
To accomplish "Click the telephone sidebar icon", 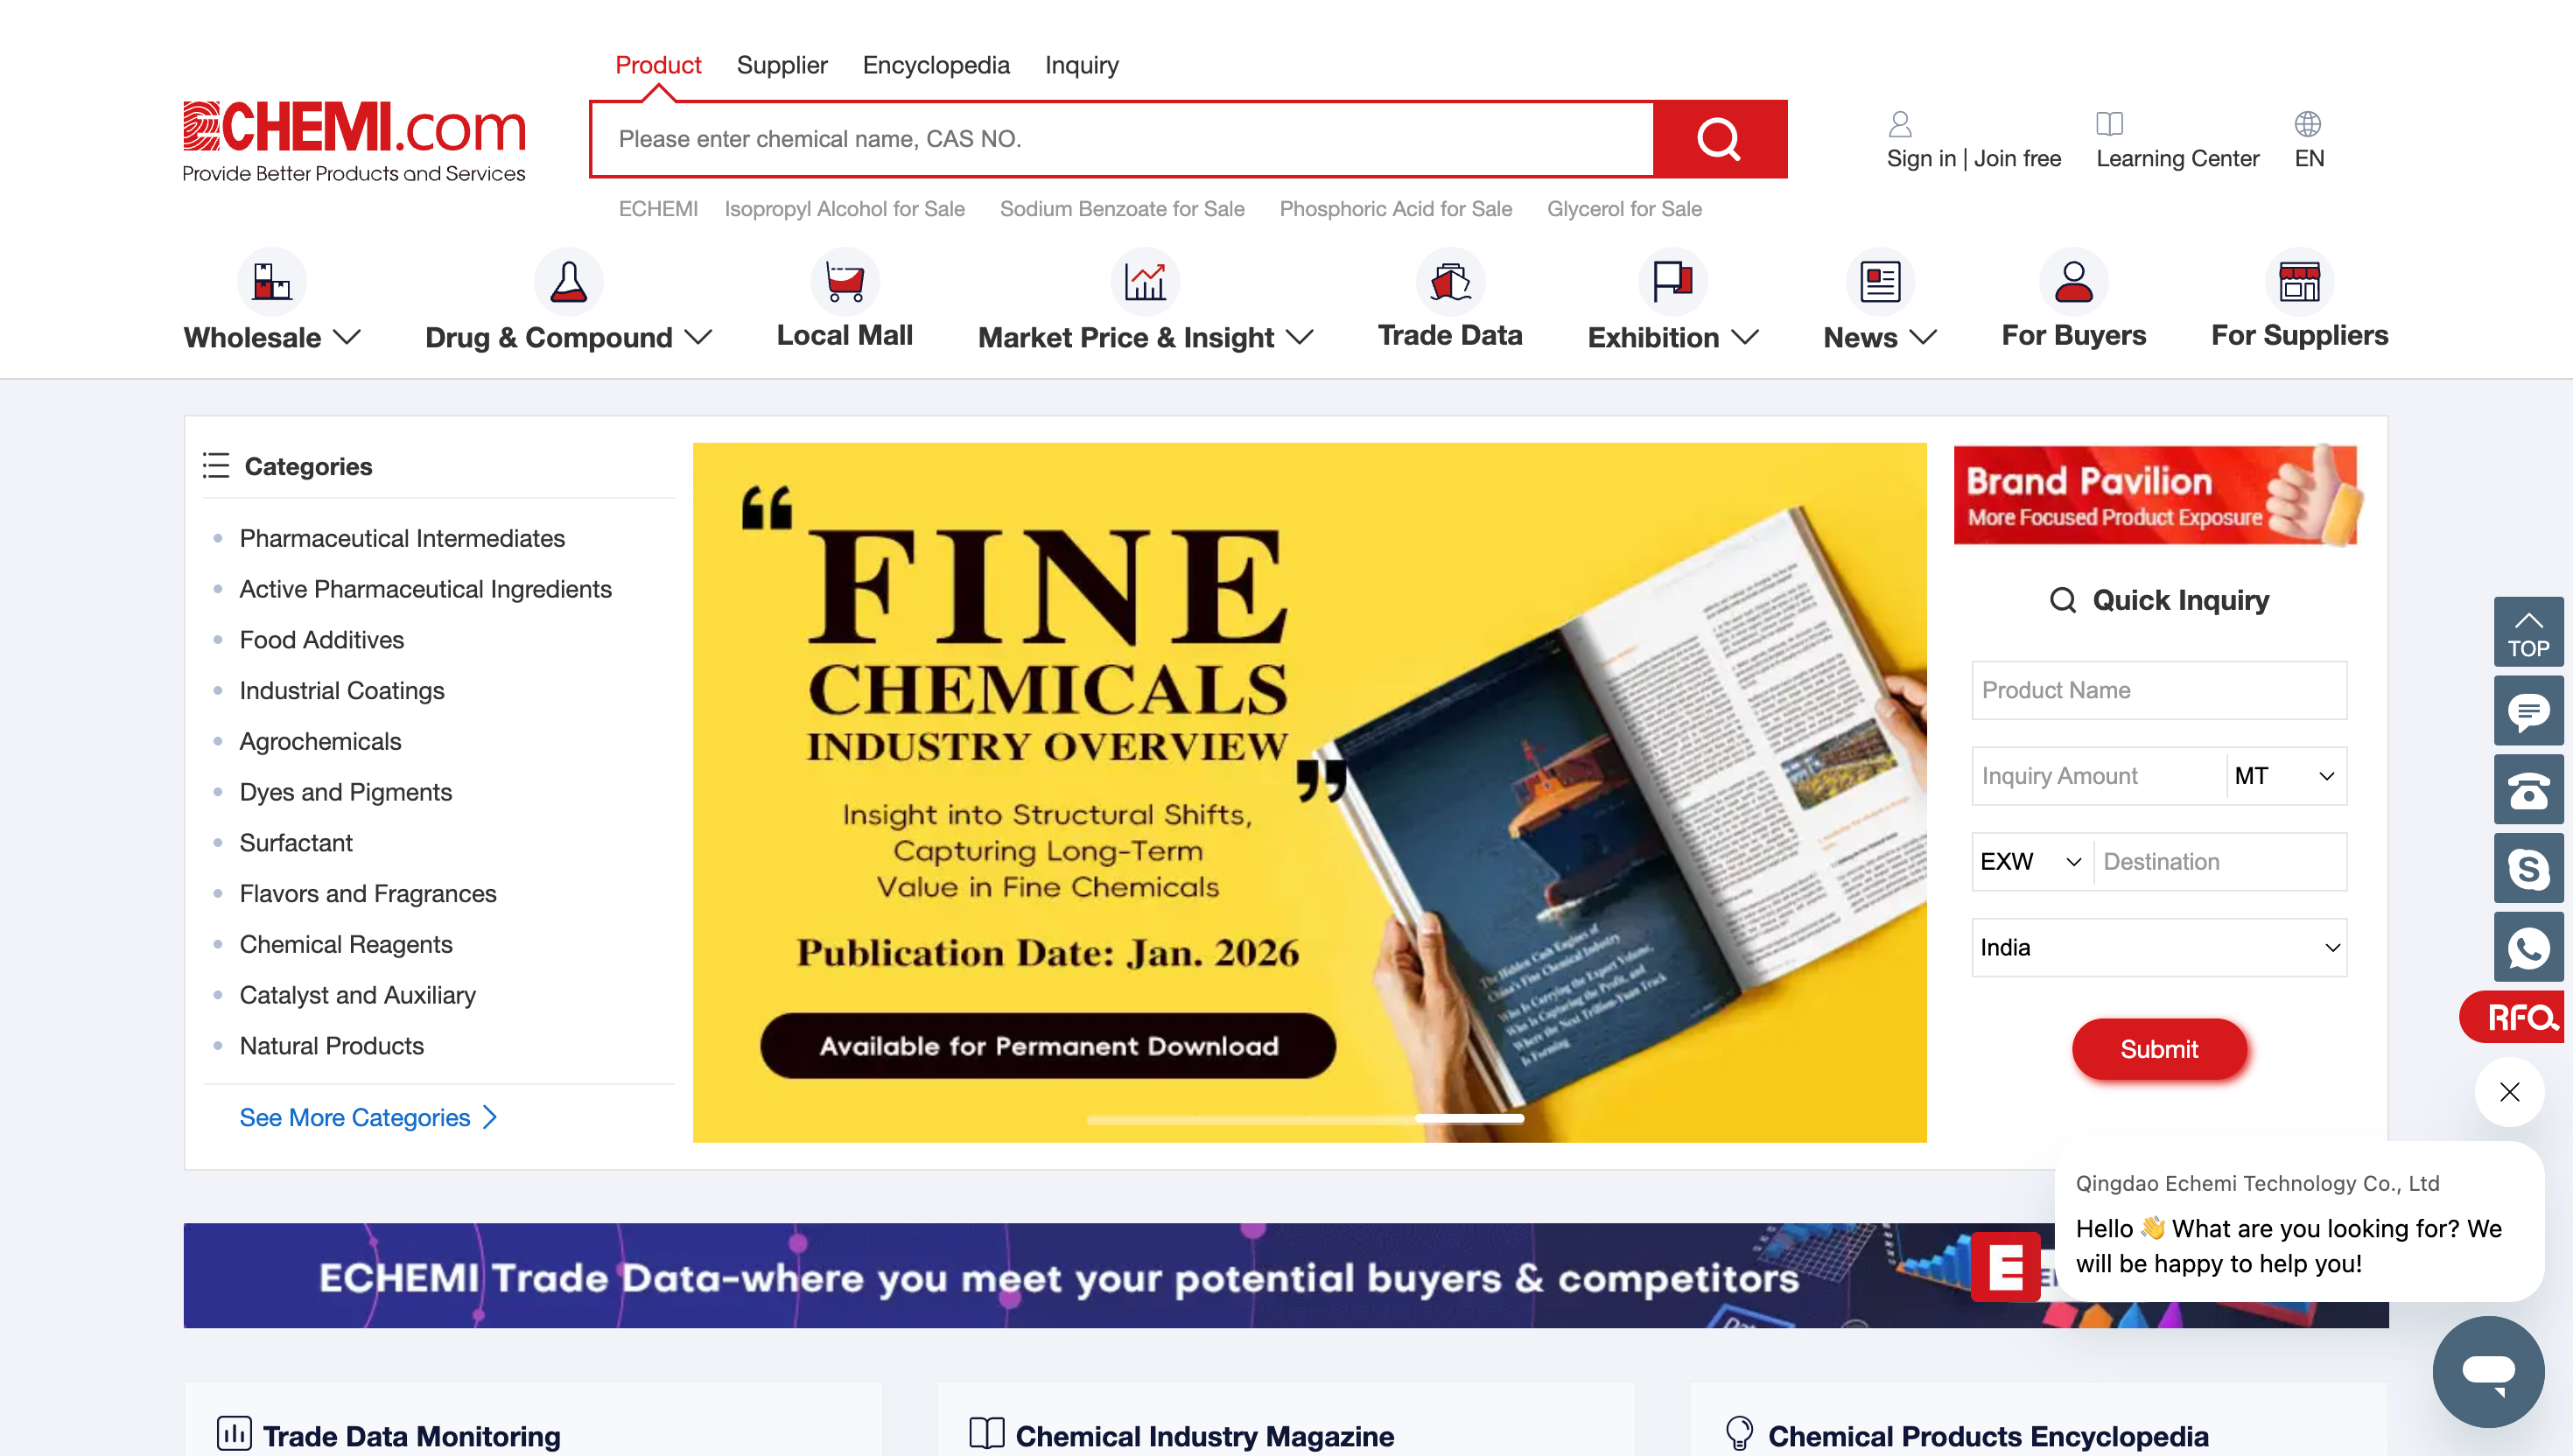I will tap(2528, 790).
